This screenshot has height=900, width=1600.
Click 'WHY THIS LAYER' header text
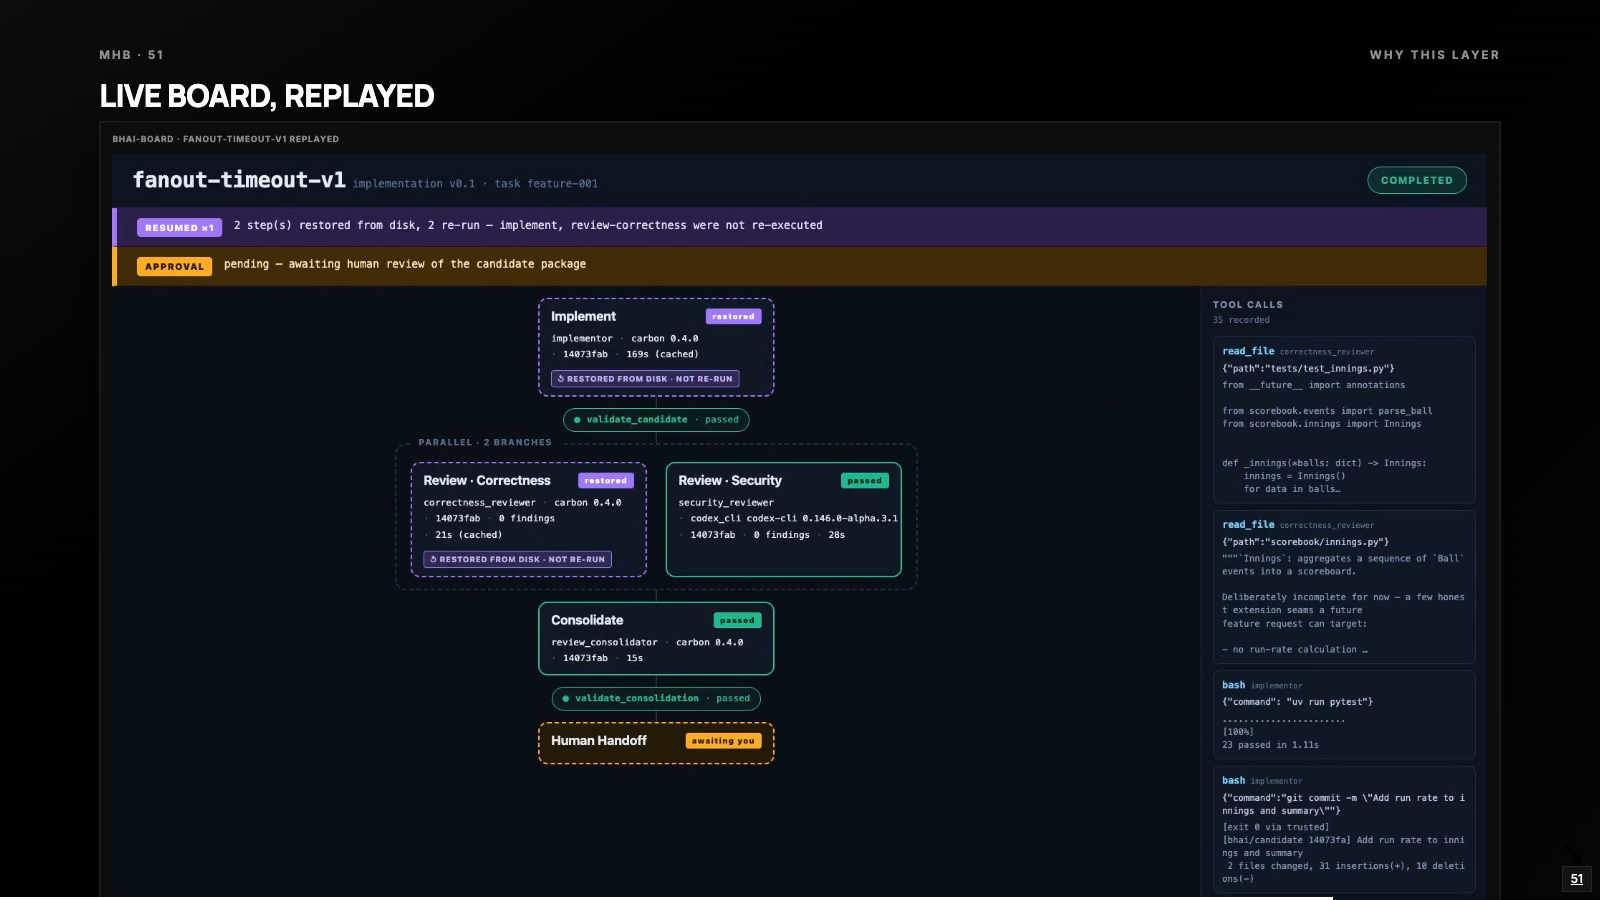point(1434,55)
